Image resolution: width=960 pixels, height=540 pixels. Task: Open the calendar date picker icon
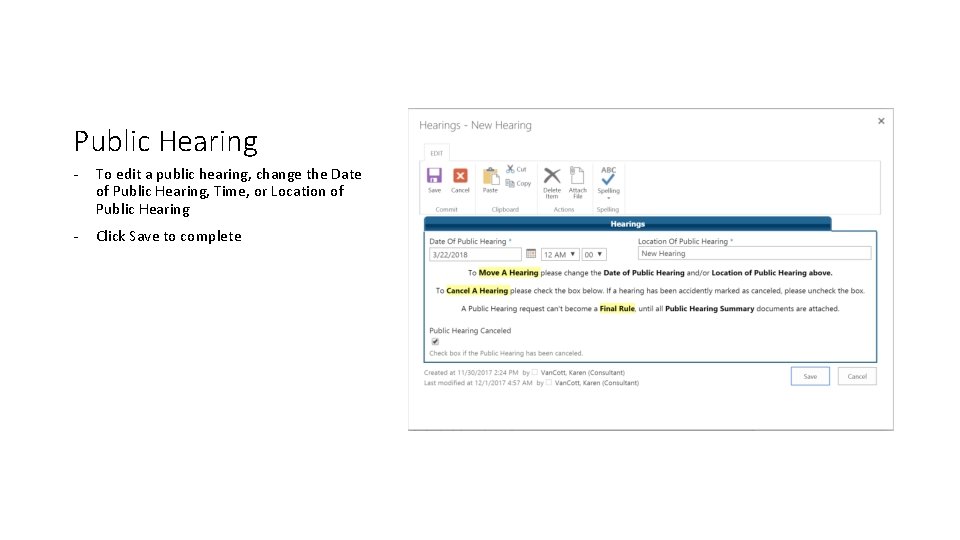click(x=531, y=253)
